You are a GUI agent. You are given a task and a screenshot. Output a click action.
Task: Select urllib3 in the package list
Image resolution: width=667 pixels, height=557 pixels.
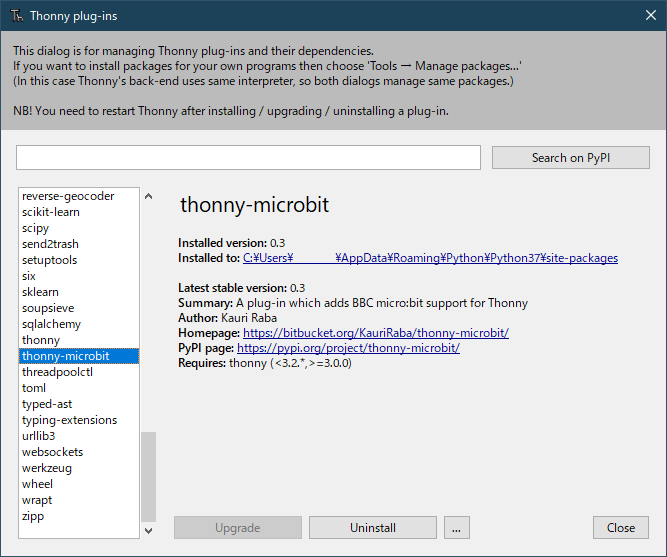click(x=79, y=436)
